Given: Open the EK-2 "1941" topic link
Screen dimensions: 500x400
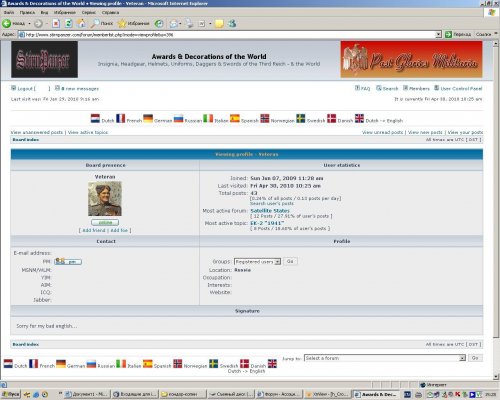Looking at the screenshot, I should (267, 223).
